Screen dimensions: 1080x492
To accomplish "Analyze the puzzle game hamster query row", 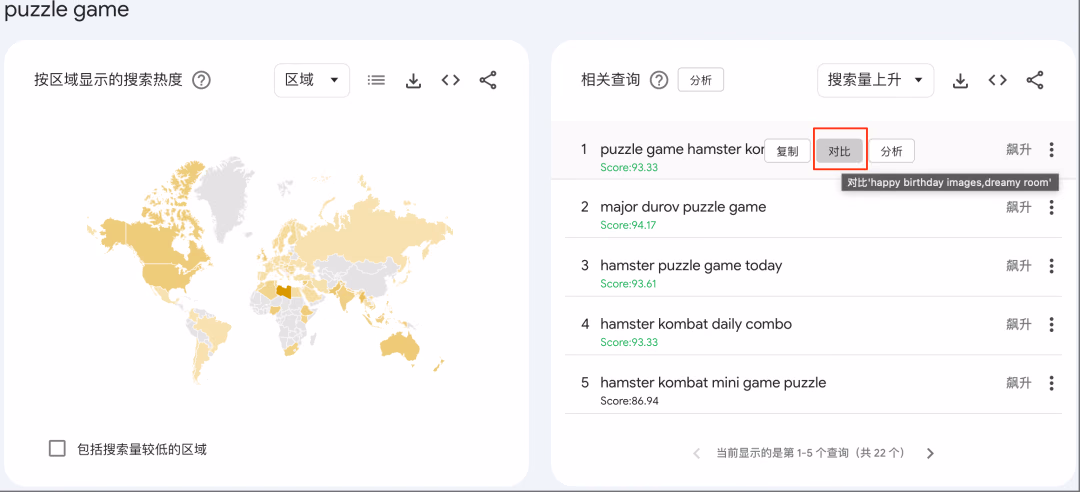I will click(x=891, y=152).
